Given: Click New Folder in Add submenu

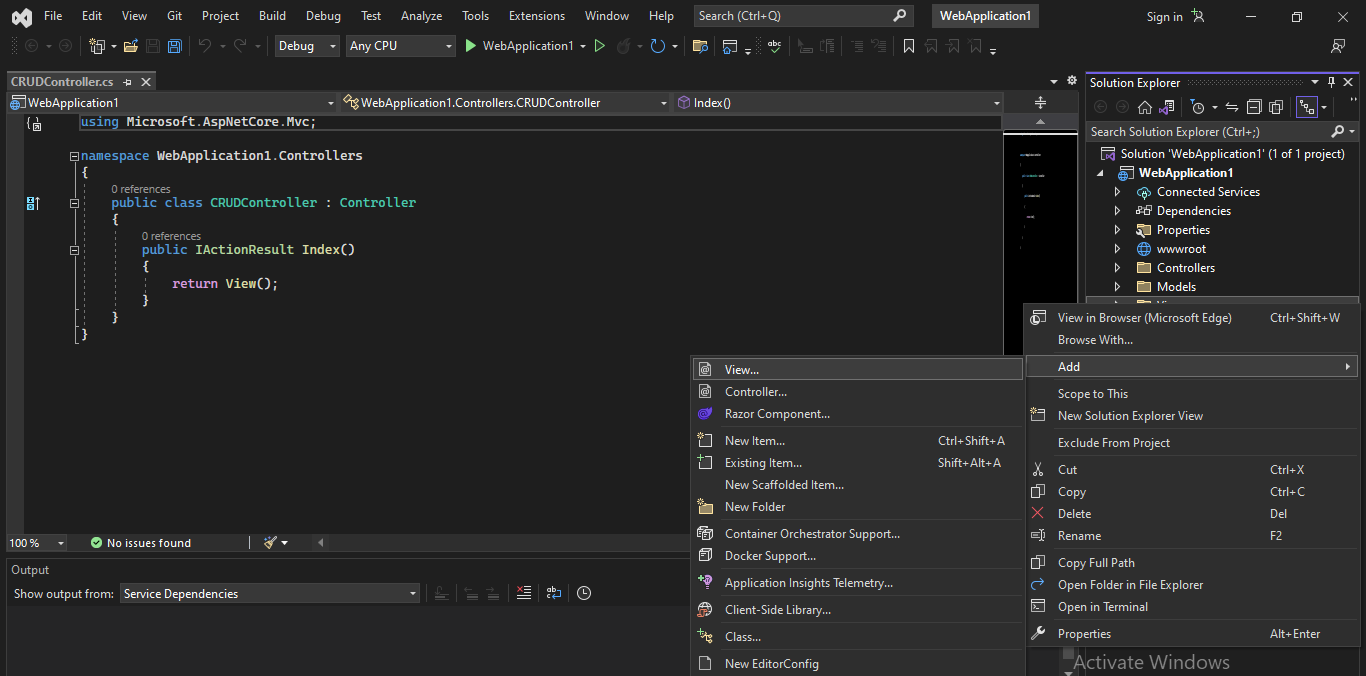Looking at the screenshot, I should (x=857, y=507).
